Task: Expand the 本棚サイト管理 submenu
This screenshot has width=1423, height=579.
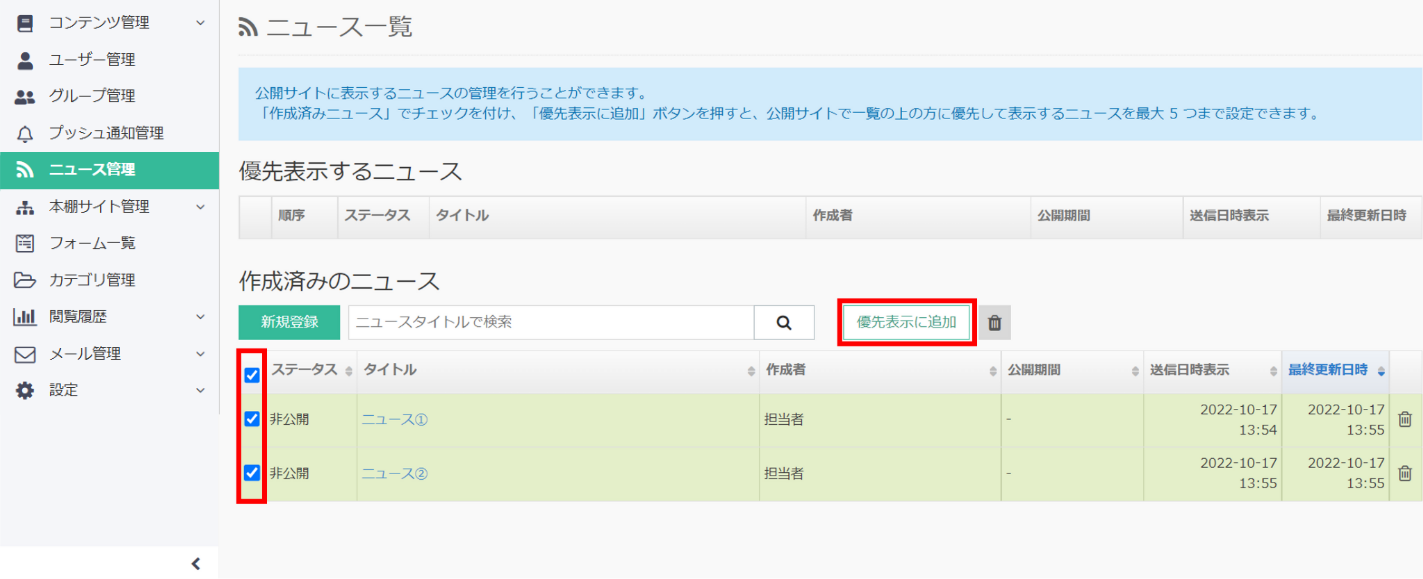Action: [x=108, y=207]
